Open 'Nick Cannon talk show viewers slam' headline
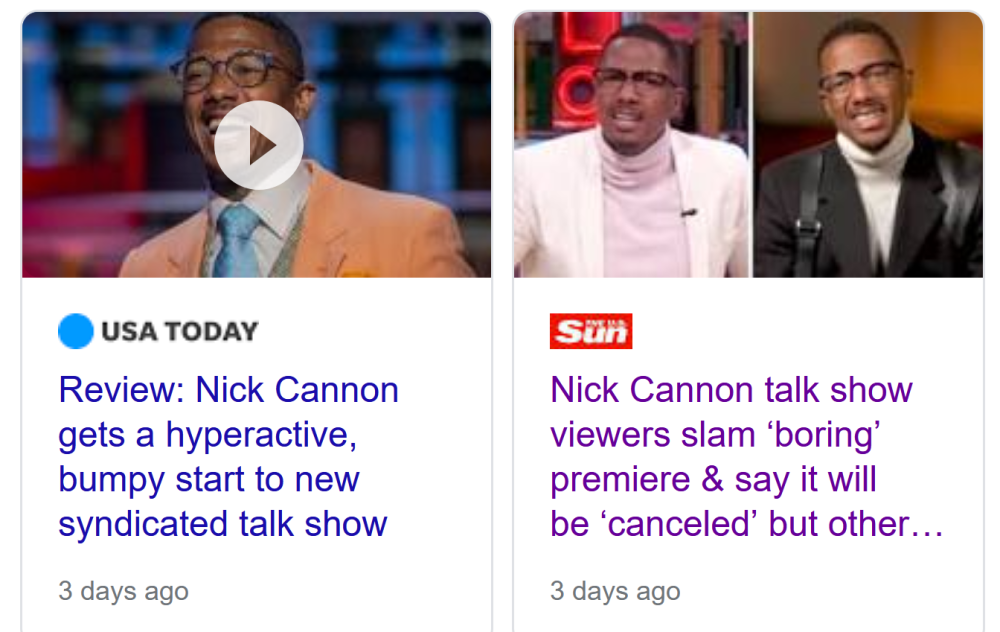Screen dimensions: 1000x632 click(746, 457)
